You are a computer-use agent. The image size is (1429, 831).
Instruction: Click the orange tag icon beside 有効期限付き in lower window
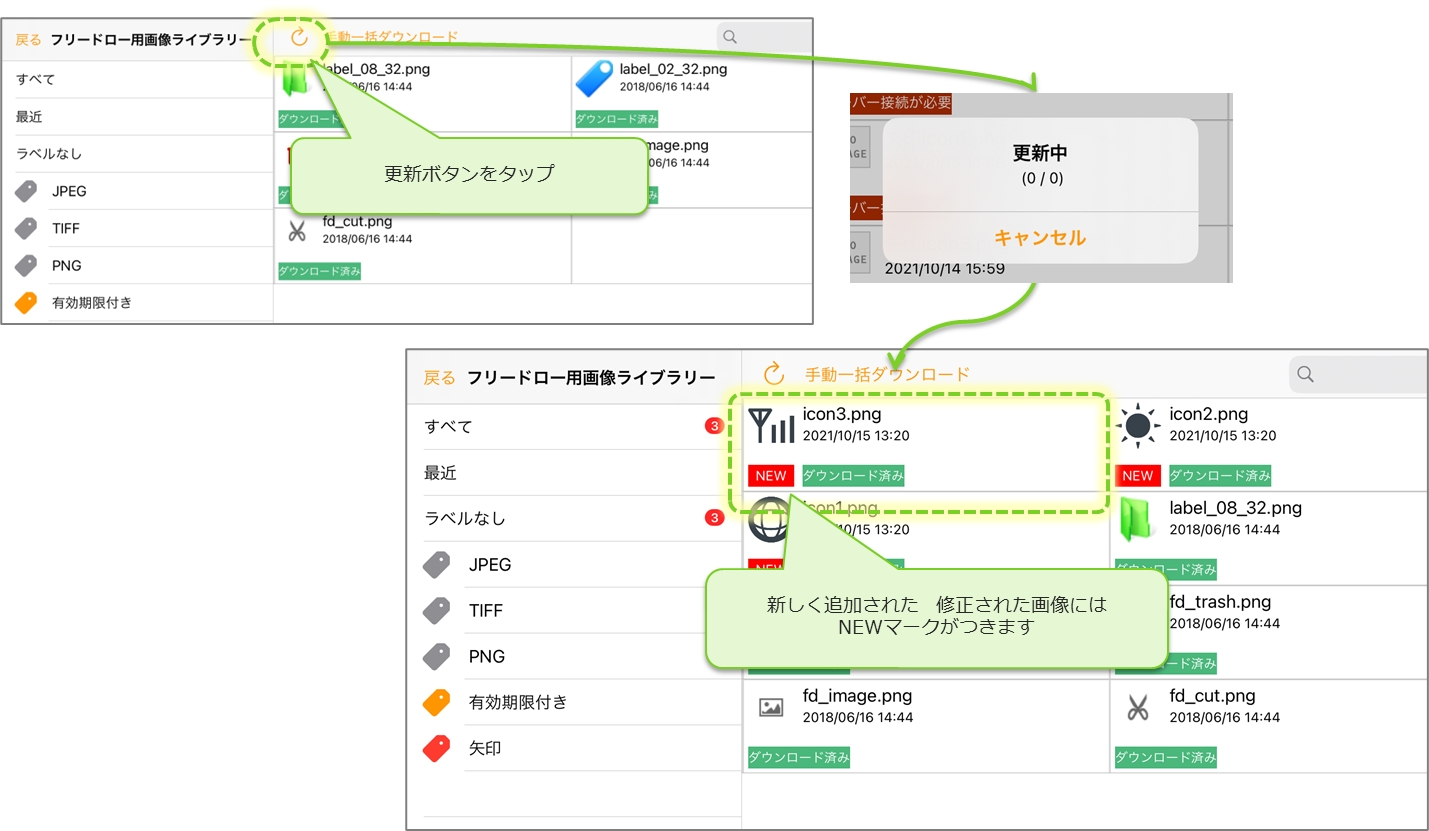pyautogui.click(x=437, y=702)
